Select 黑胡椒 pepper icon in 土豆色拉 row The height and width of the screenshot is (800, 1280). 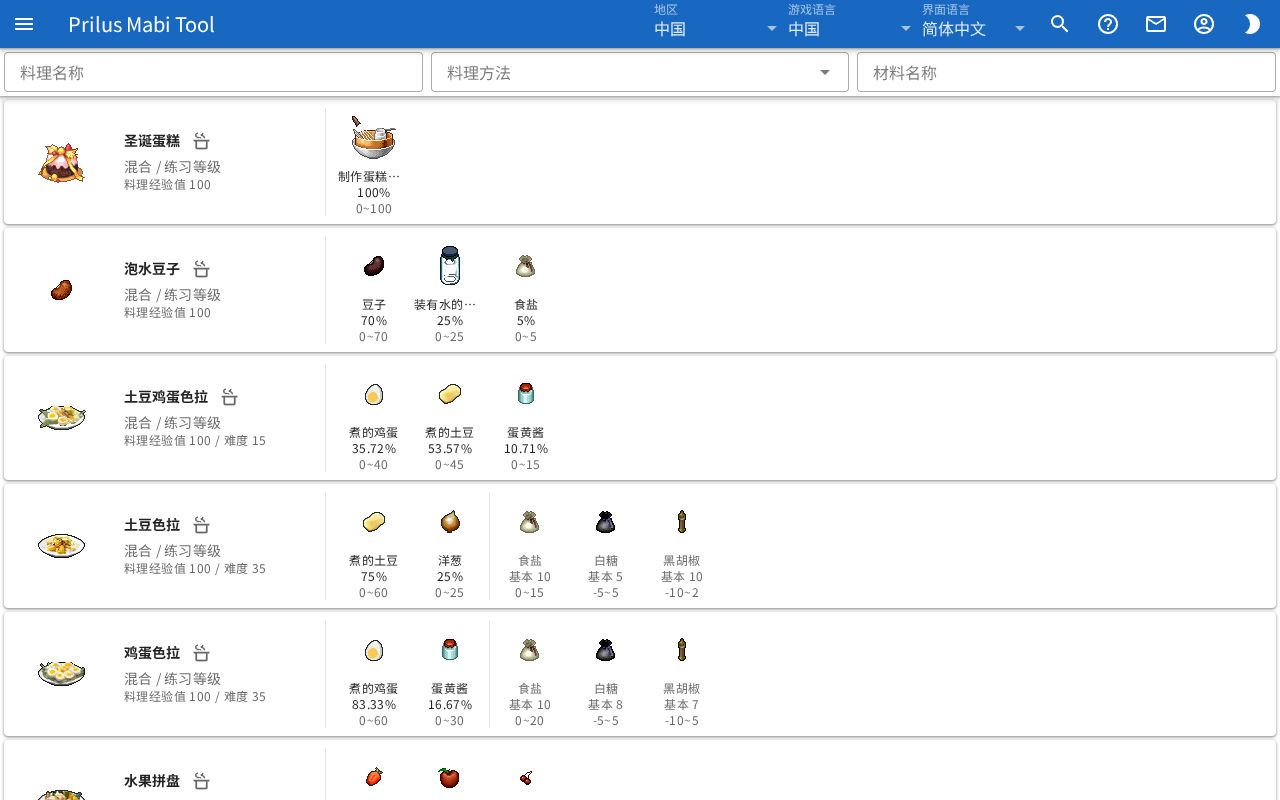(x=682, y=522)
